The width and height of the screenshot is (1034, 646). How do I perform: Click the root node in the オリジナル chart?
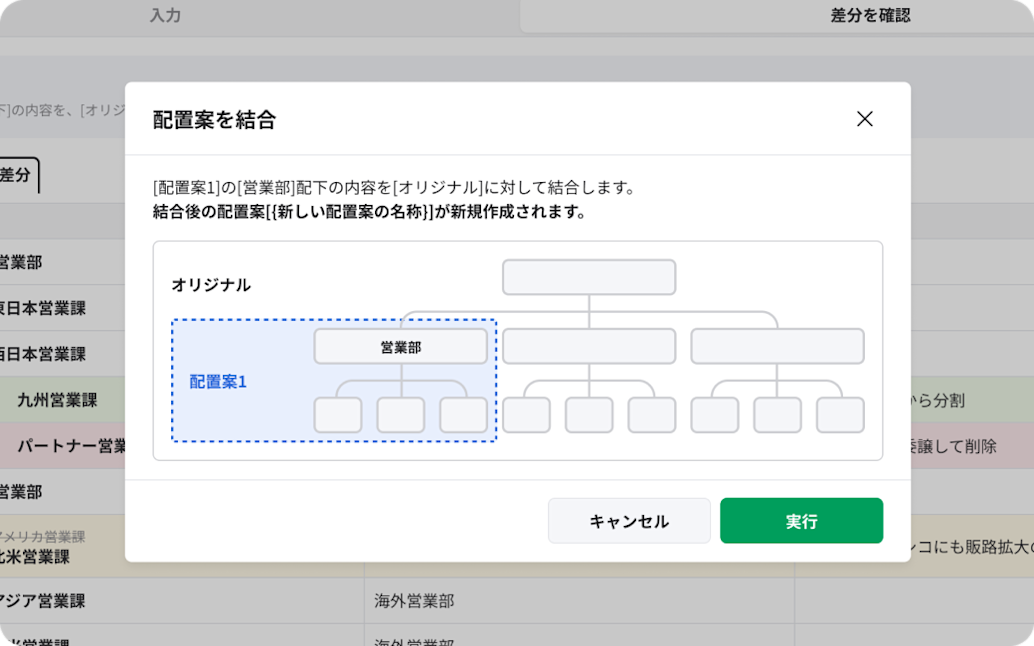tap(589, 277)
